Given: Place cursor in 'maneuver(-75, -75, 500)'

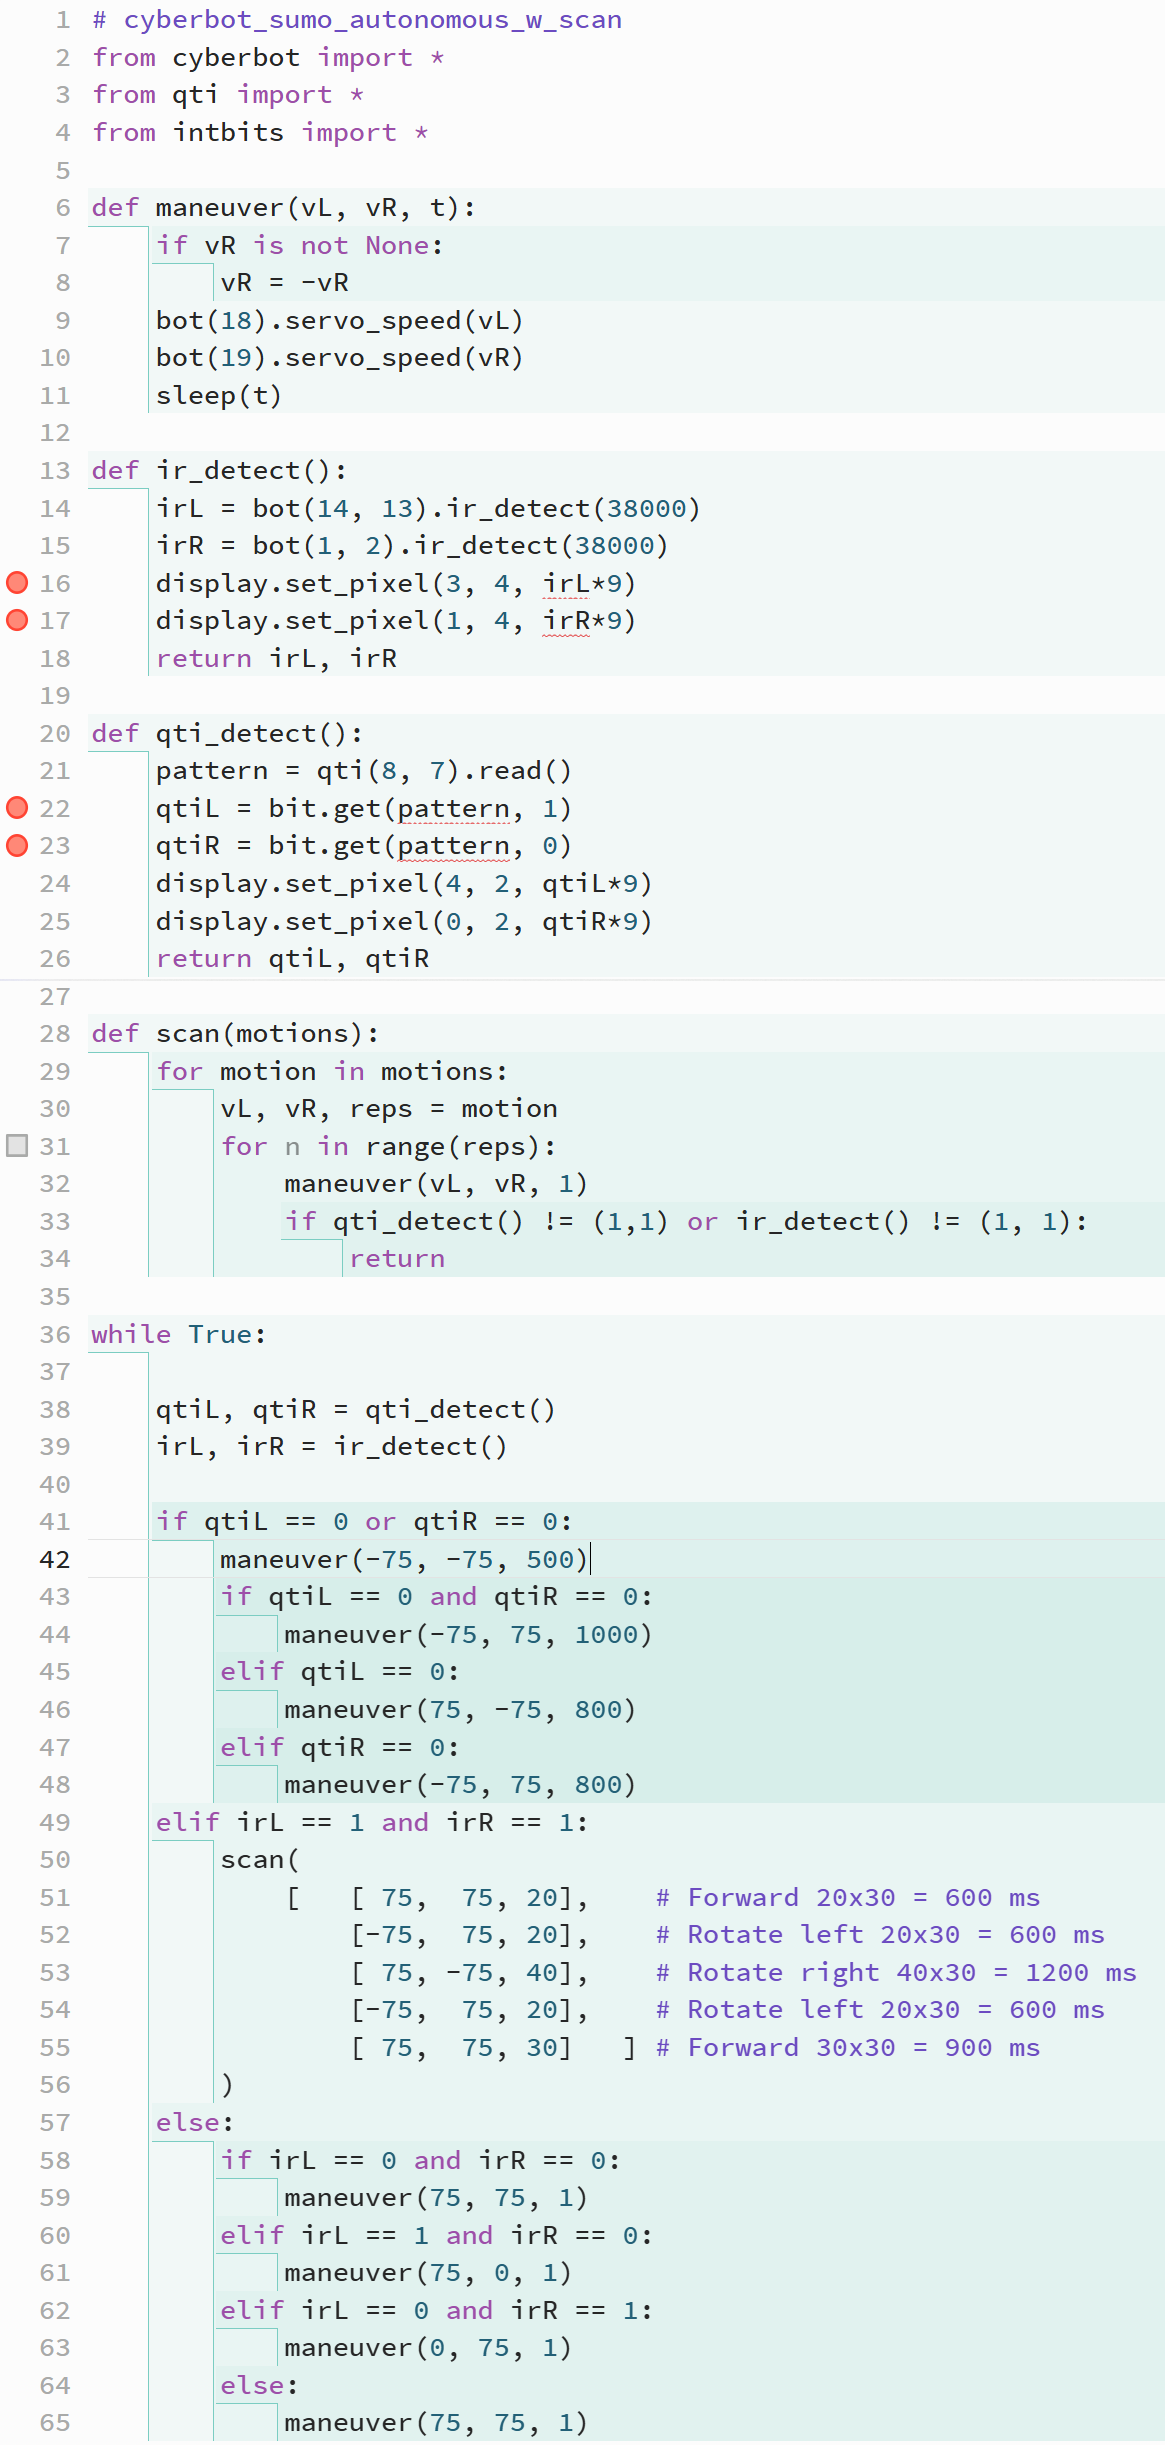Looking at the screenshot, I should 404,1560.
